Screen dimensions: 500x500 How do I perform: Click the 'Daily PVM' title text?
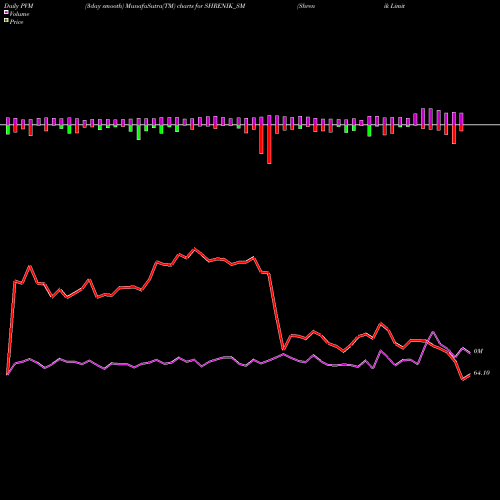coord(19,6)
